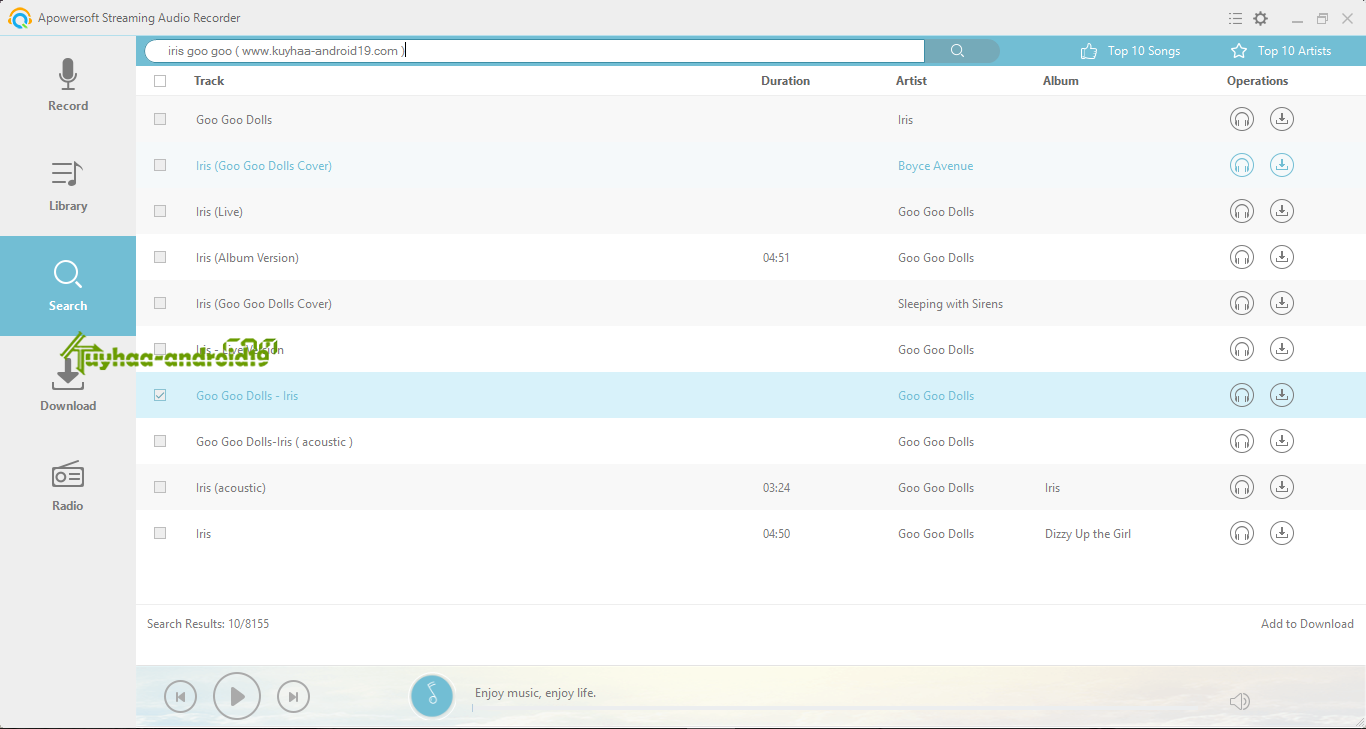Toggle the select-all tracks checkbox
The height and width of the screenshot is (729, 1366).
click(160, 81)
